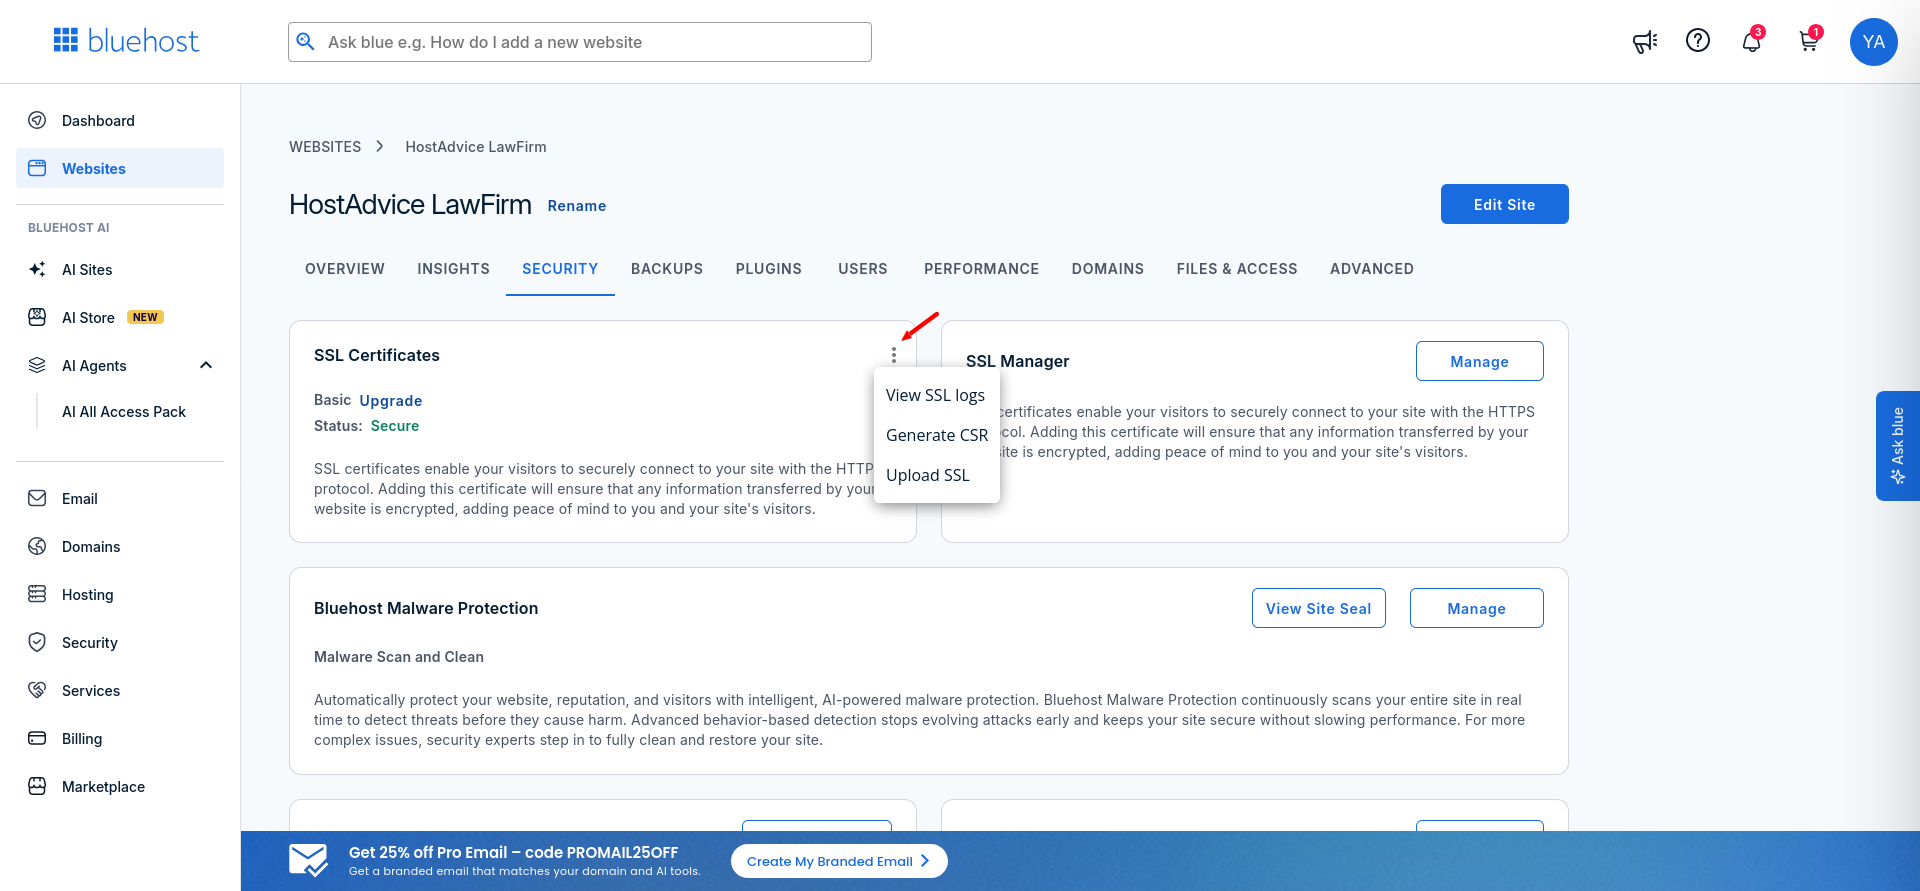This screenshot has width=1920, height=891.
Task: Open the Ask blue side tab
Action: tap(1897, 446)
